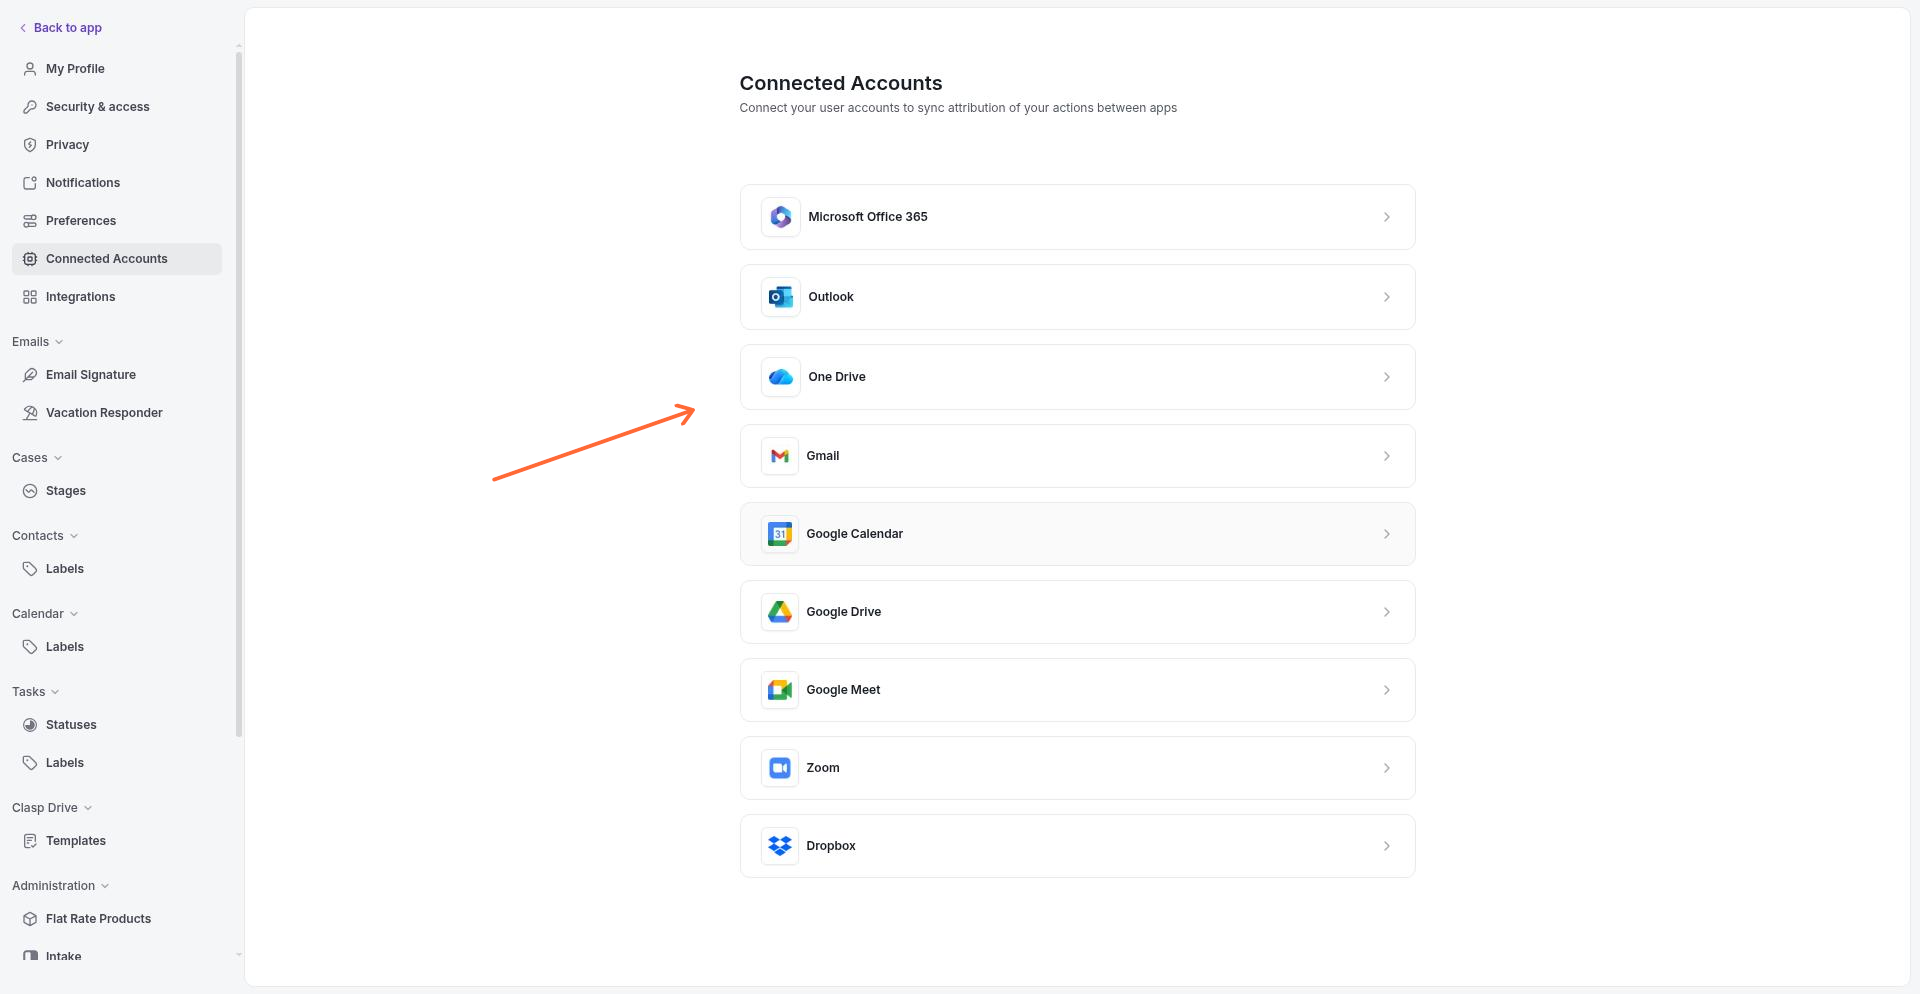Click the Privacy shield icon
The image size is (1920, 994).
(x=30, y=145)
